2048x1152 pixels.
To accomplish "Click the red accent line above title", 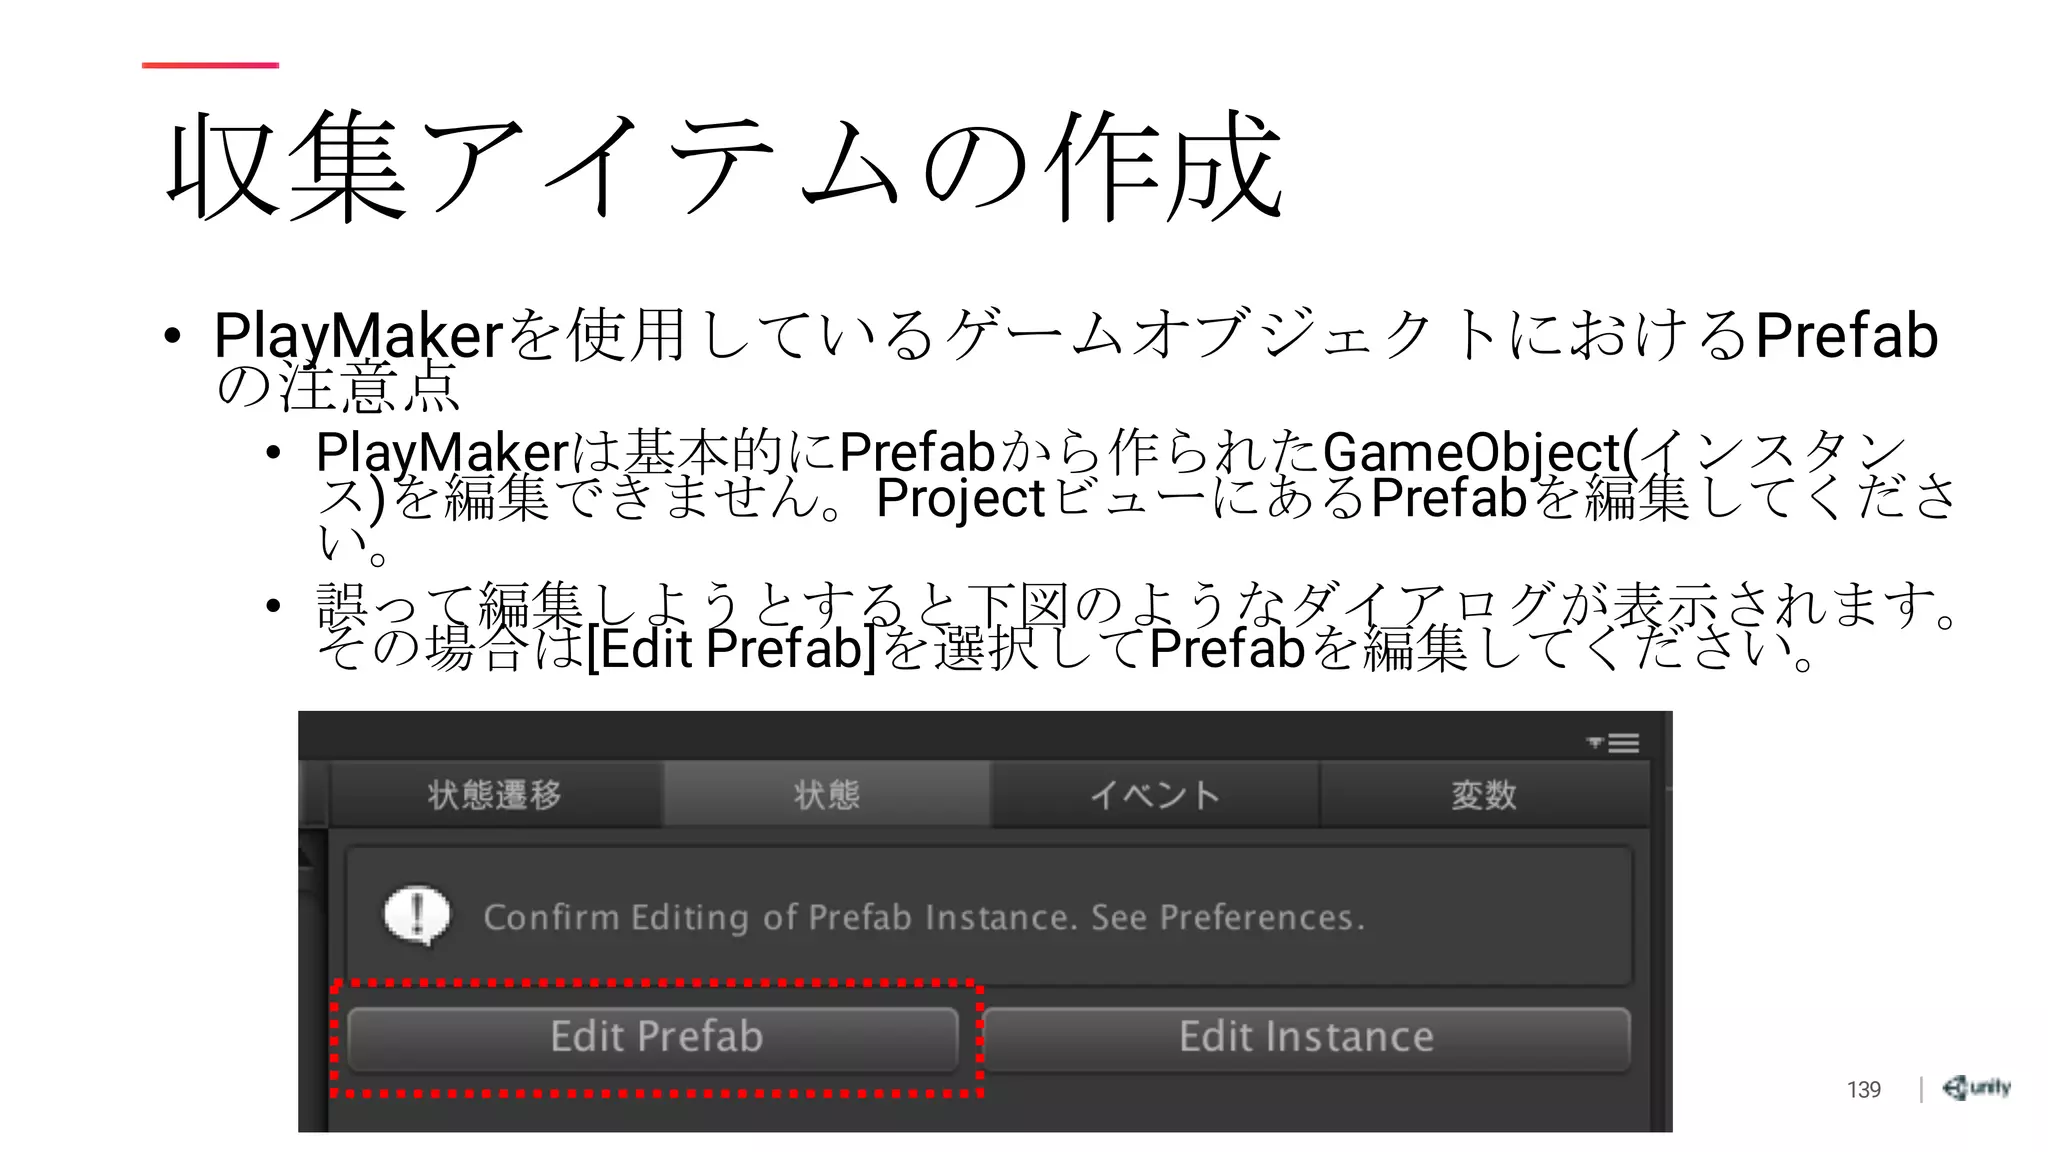I will 210,65.
